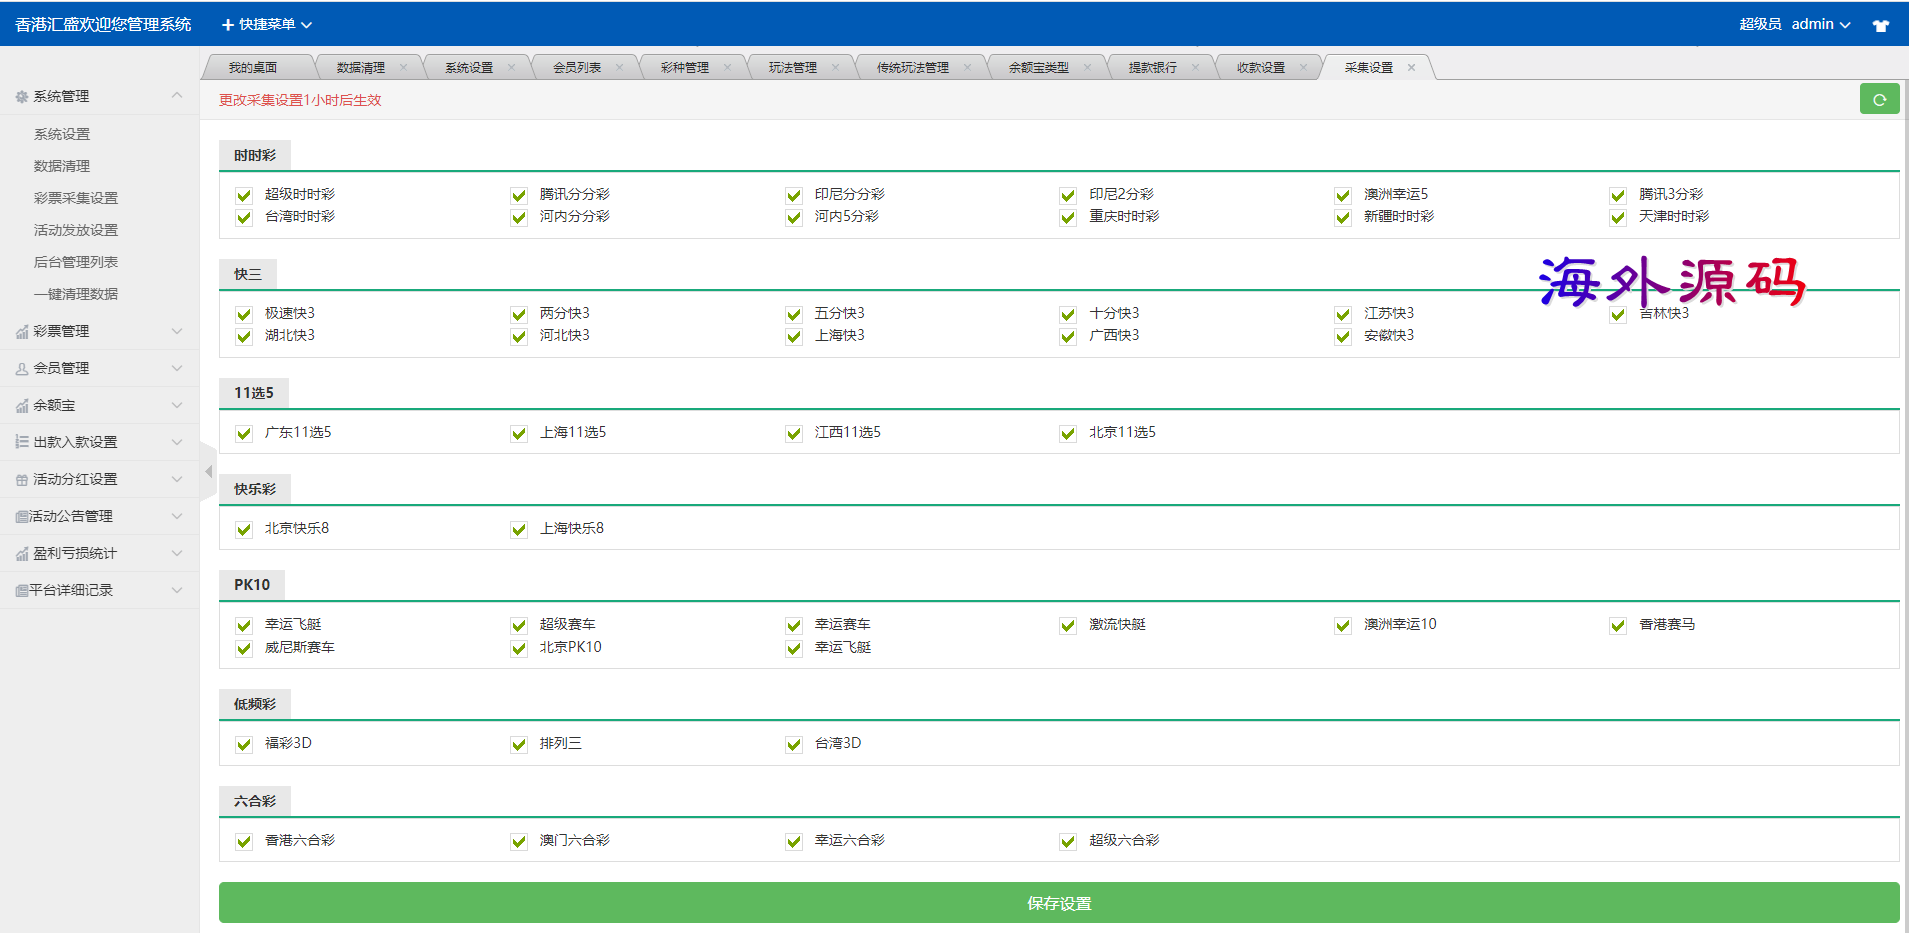Click the gift icon beside 活动分红设置

(22, 480)
